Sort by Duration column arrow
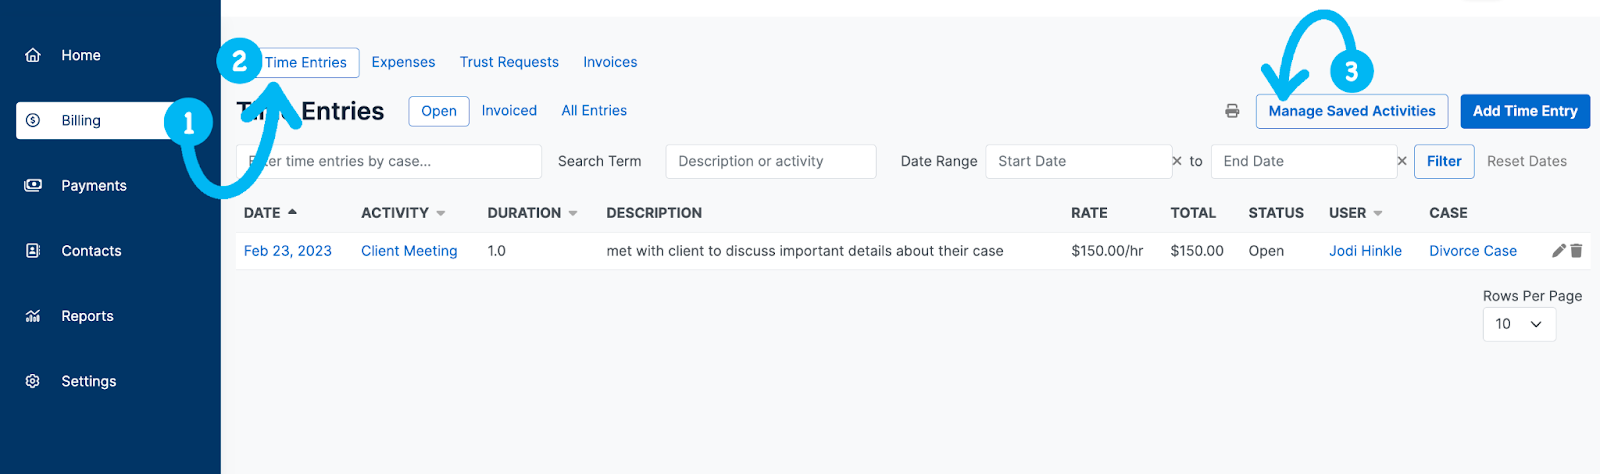 [x=573, y=213]
